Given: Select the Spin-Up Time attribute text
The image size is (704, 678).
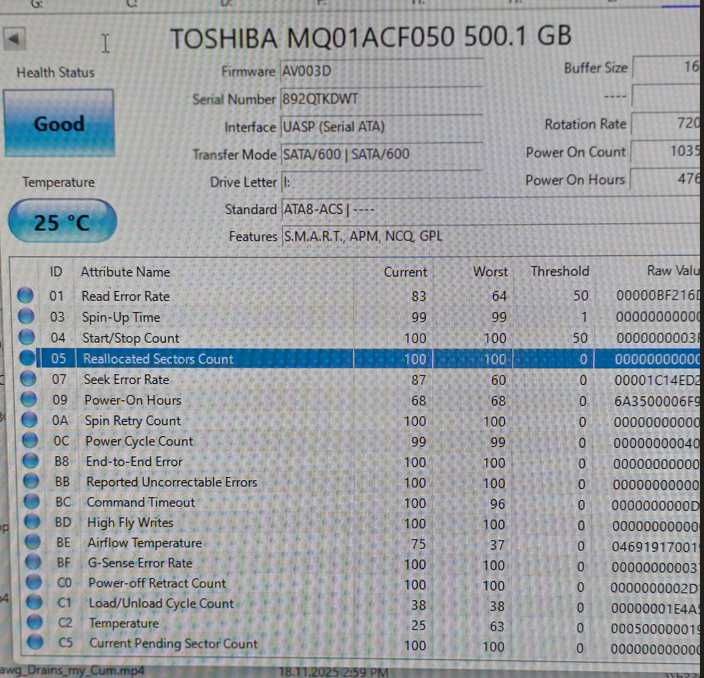Looking at the screenshot, I should [121, 317].
